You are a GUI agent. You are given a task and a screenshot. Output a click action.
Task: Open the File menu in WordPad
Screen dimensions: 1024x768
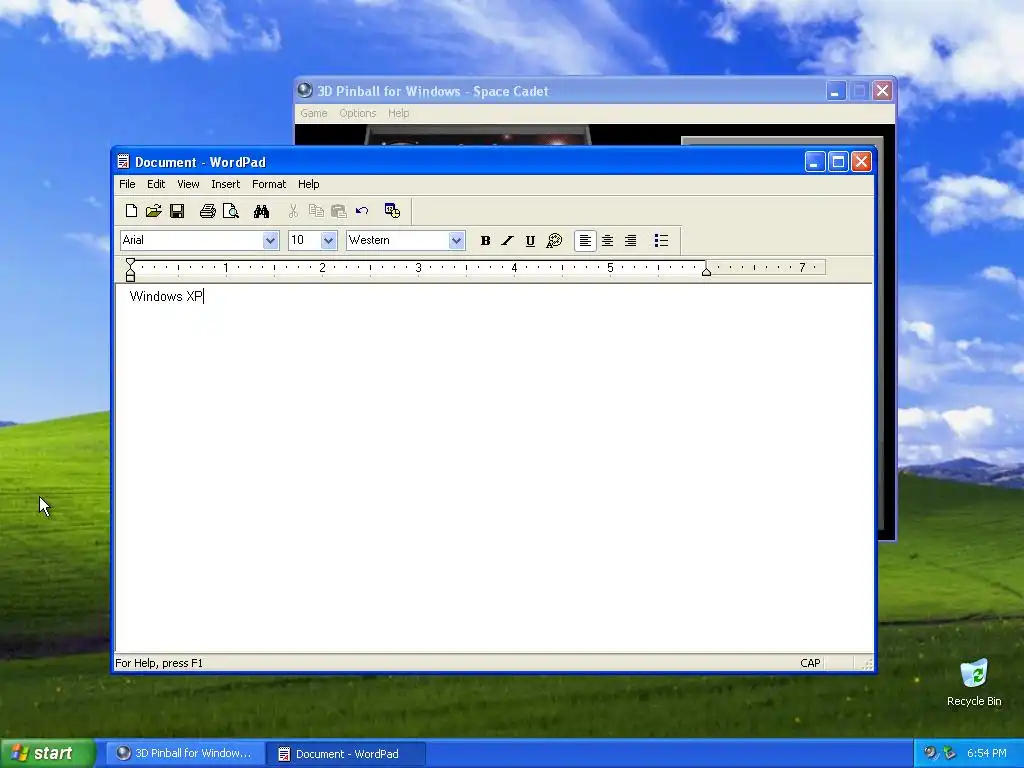pyautogui.click(x=127, y=184)
